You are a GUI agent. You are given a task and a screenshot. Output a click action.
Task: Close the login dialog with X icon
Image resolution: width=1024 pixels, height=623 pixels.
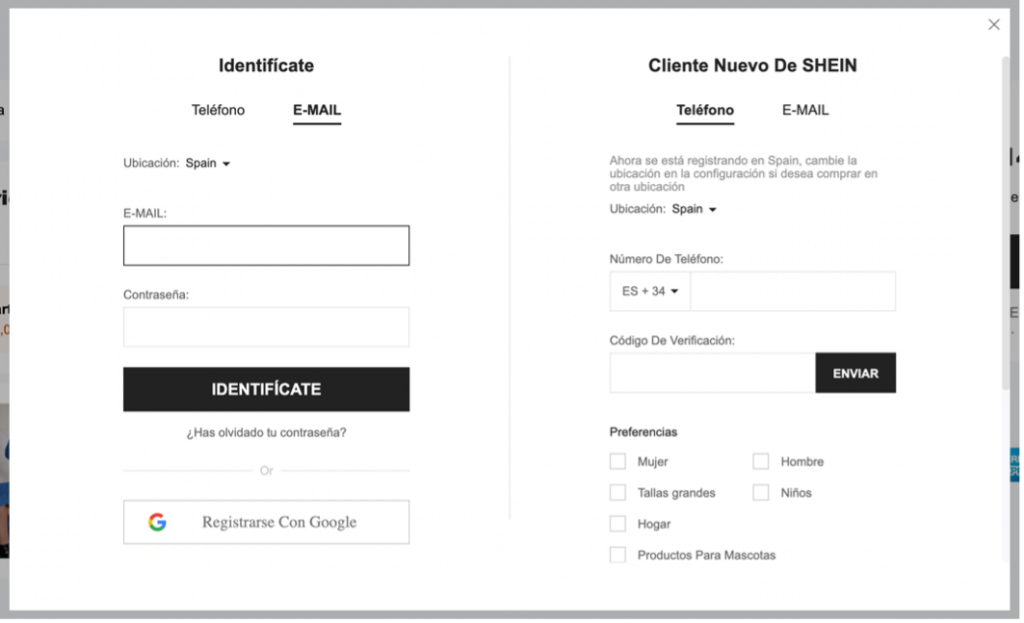(x=993, y=25)
